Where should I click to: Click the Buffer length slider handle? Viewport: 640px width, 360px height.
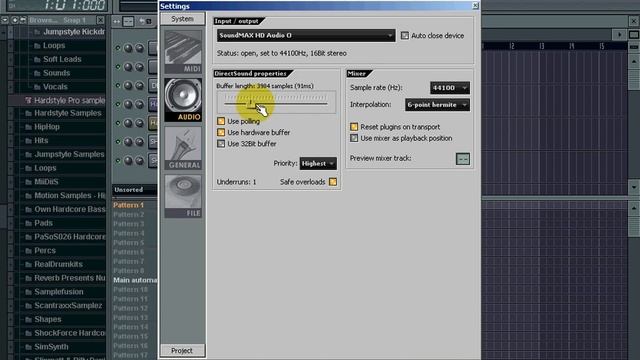click(251, 104)
